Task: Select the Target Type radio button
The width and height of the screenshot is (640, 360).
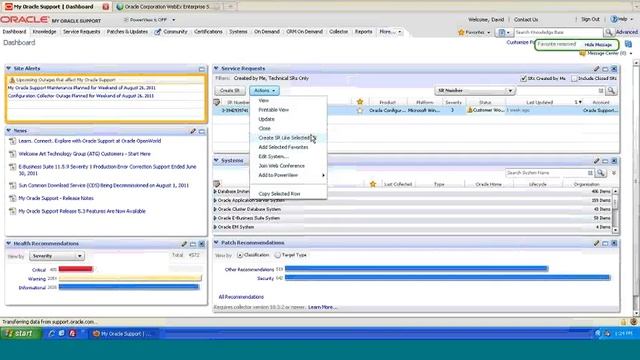Action: pos(278,255)
